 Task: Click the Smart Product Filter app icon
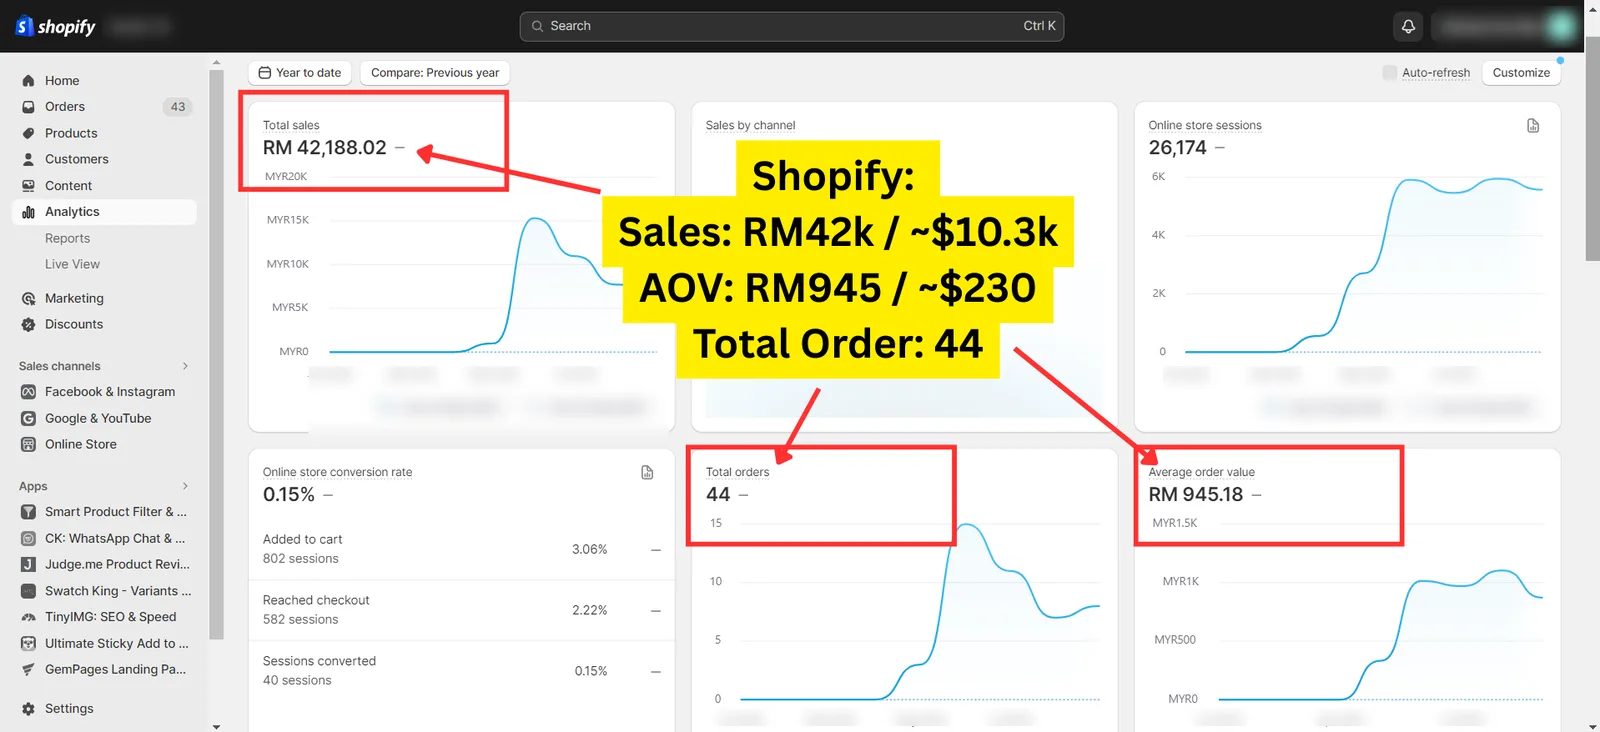(28, 512)
